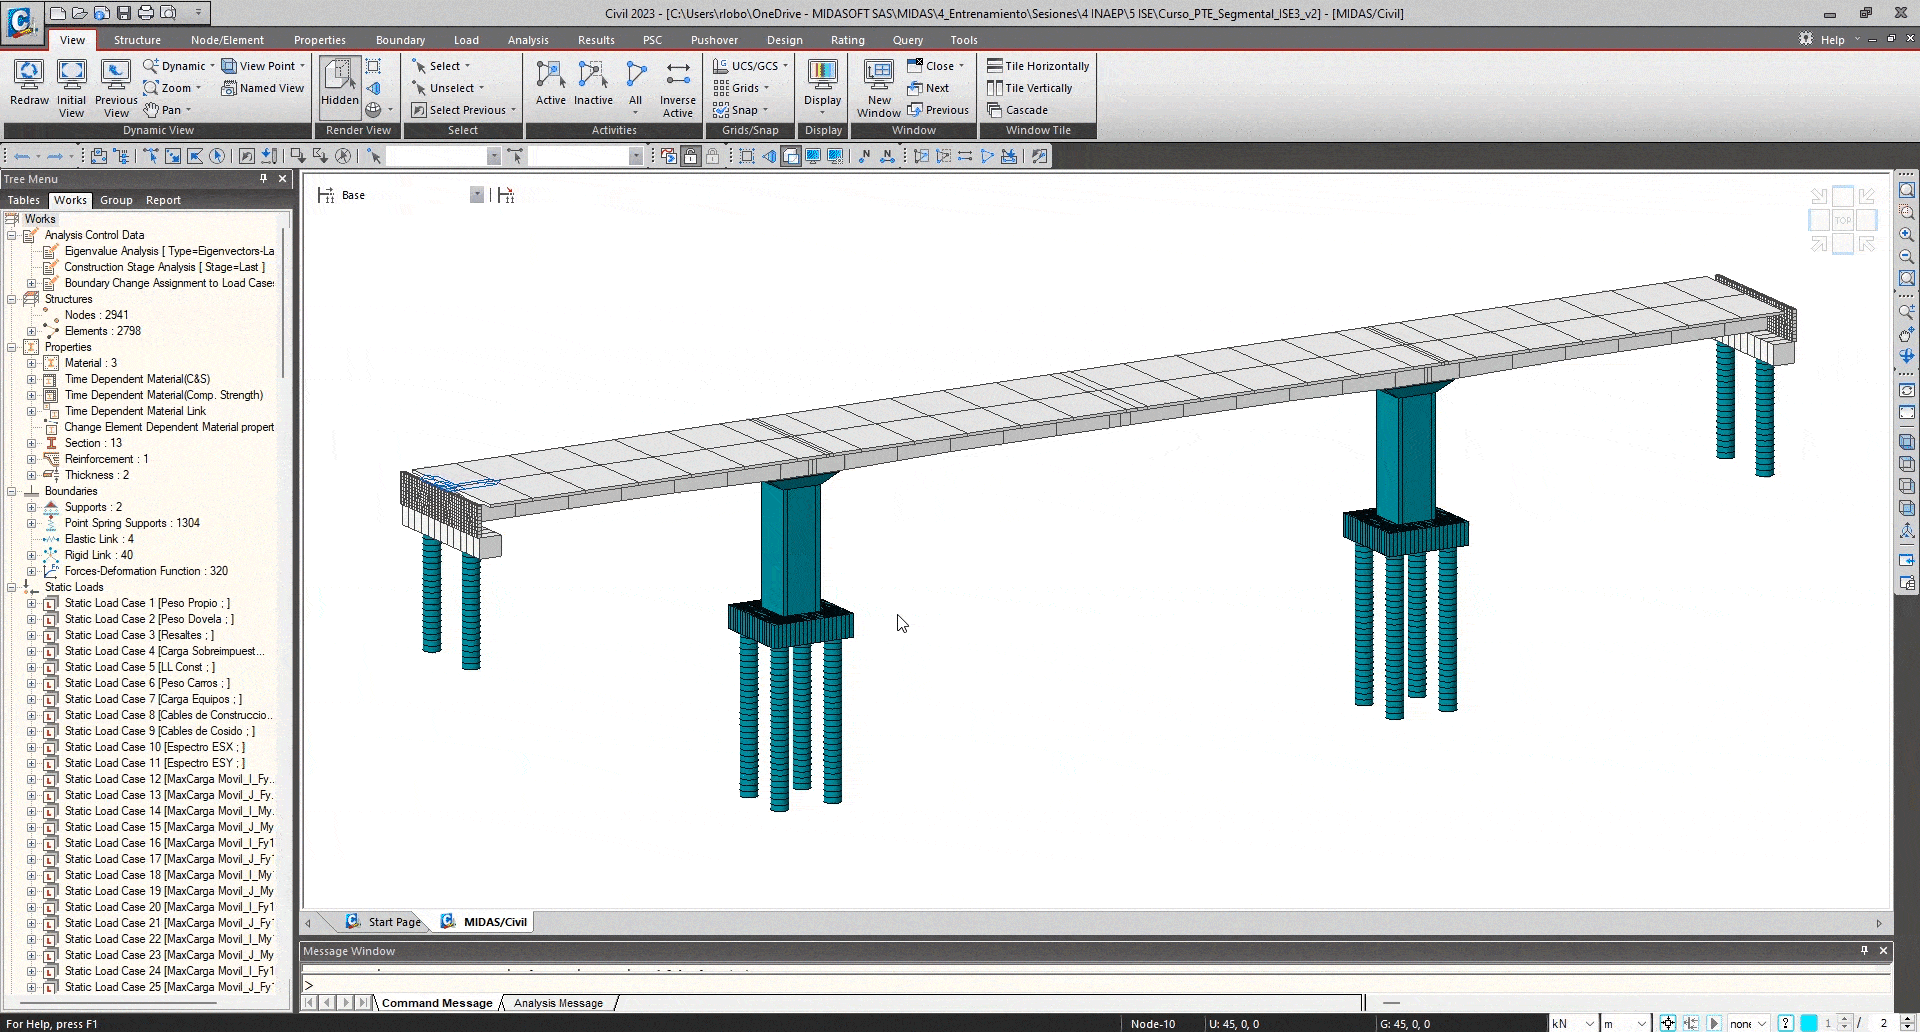Open the Snap dropdown
This screenshot has height=1032, width=1920.
click(741, 110)
